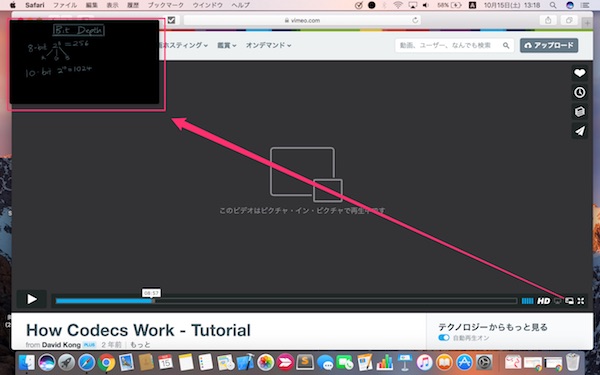Expand the 鑑賞 dropdown menu

pos(227,45)
